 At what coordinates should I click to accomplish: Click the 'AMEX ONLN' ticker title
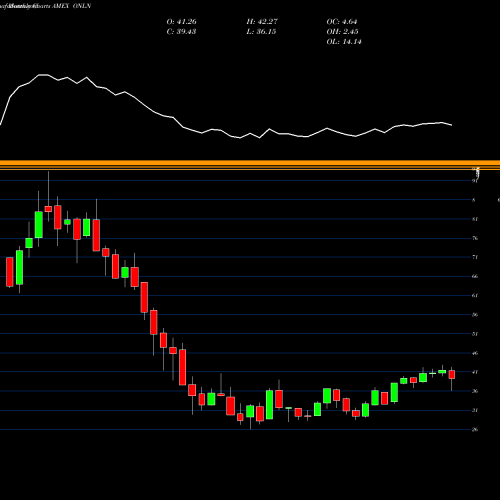pos(72,6)
